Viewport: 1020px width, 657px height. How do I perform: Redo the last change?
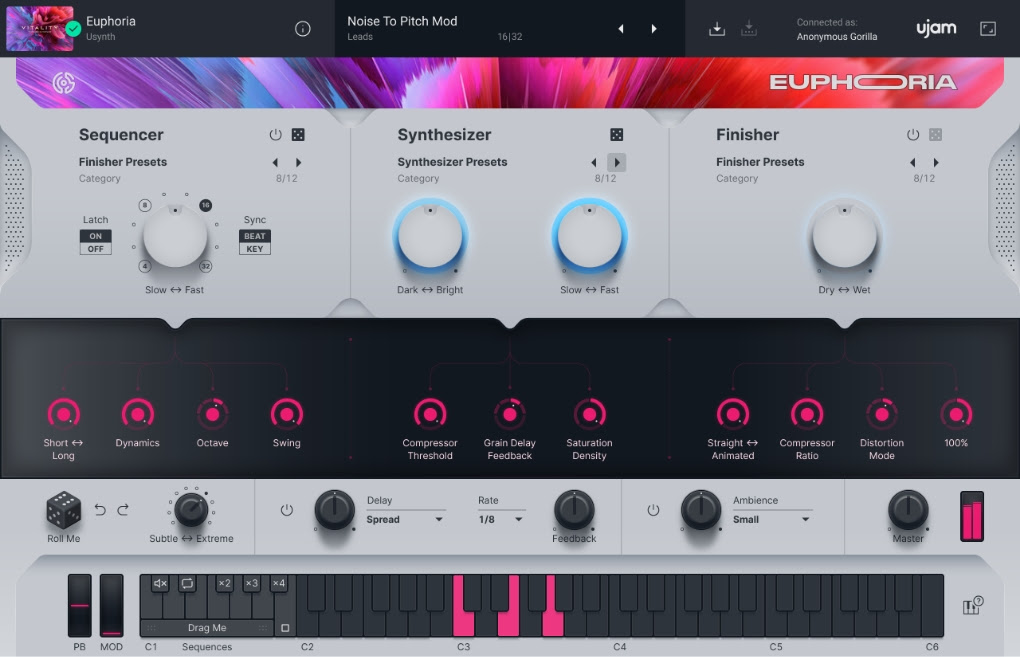(123, 510)
